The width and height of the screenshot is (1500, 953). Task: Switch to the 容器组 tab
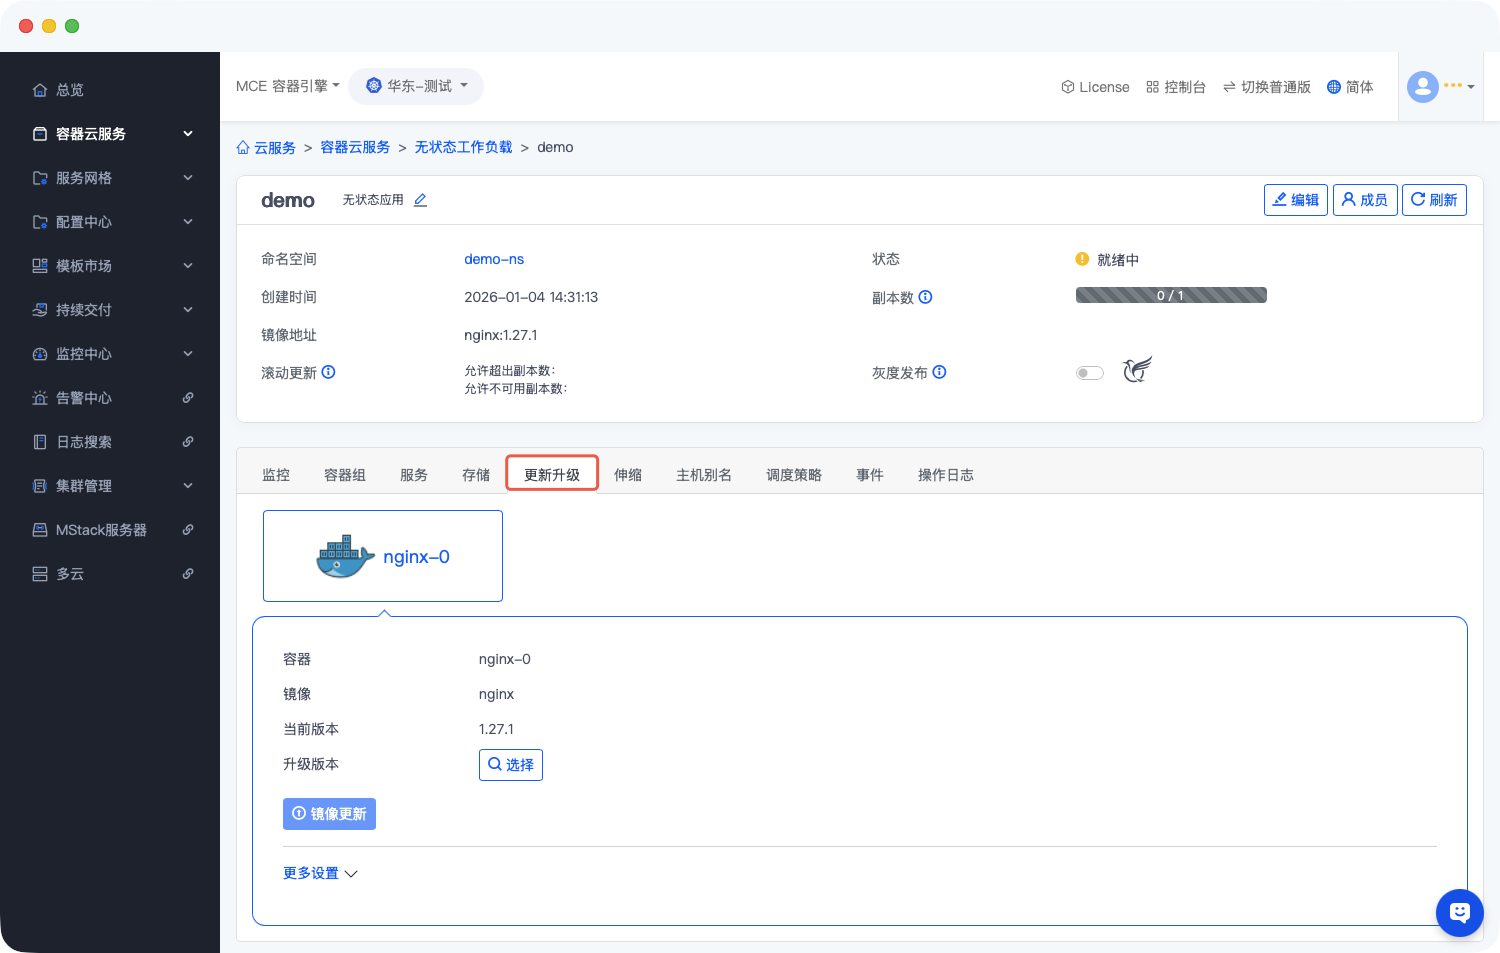click(x=344, y=475)
